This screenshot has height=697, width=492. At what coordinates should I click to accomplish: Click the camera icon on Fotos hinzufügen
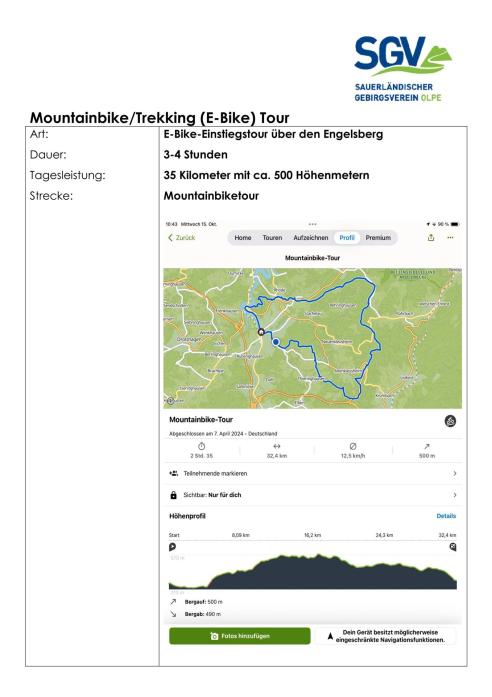(214, 636)
